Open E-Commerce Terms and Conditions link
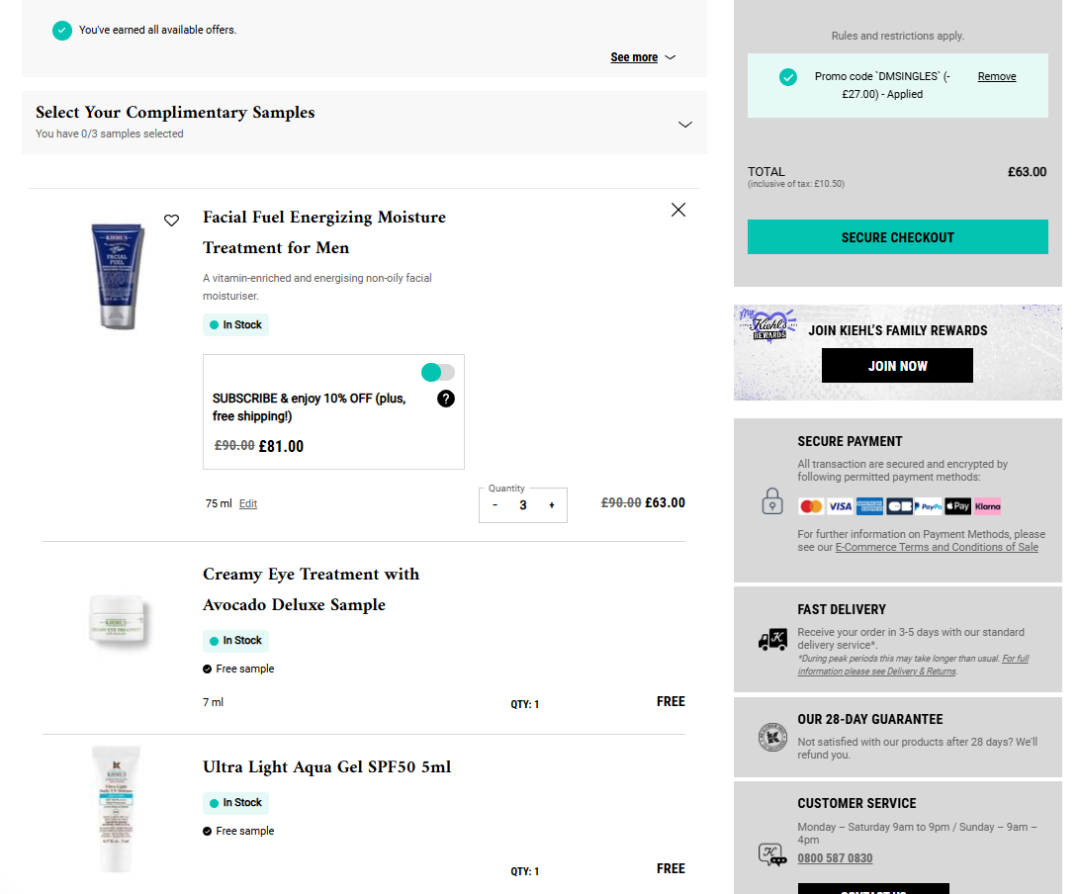Viewport: 1080px width, 894px height. 936,547
